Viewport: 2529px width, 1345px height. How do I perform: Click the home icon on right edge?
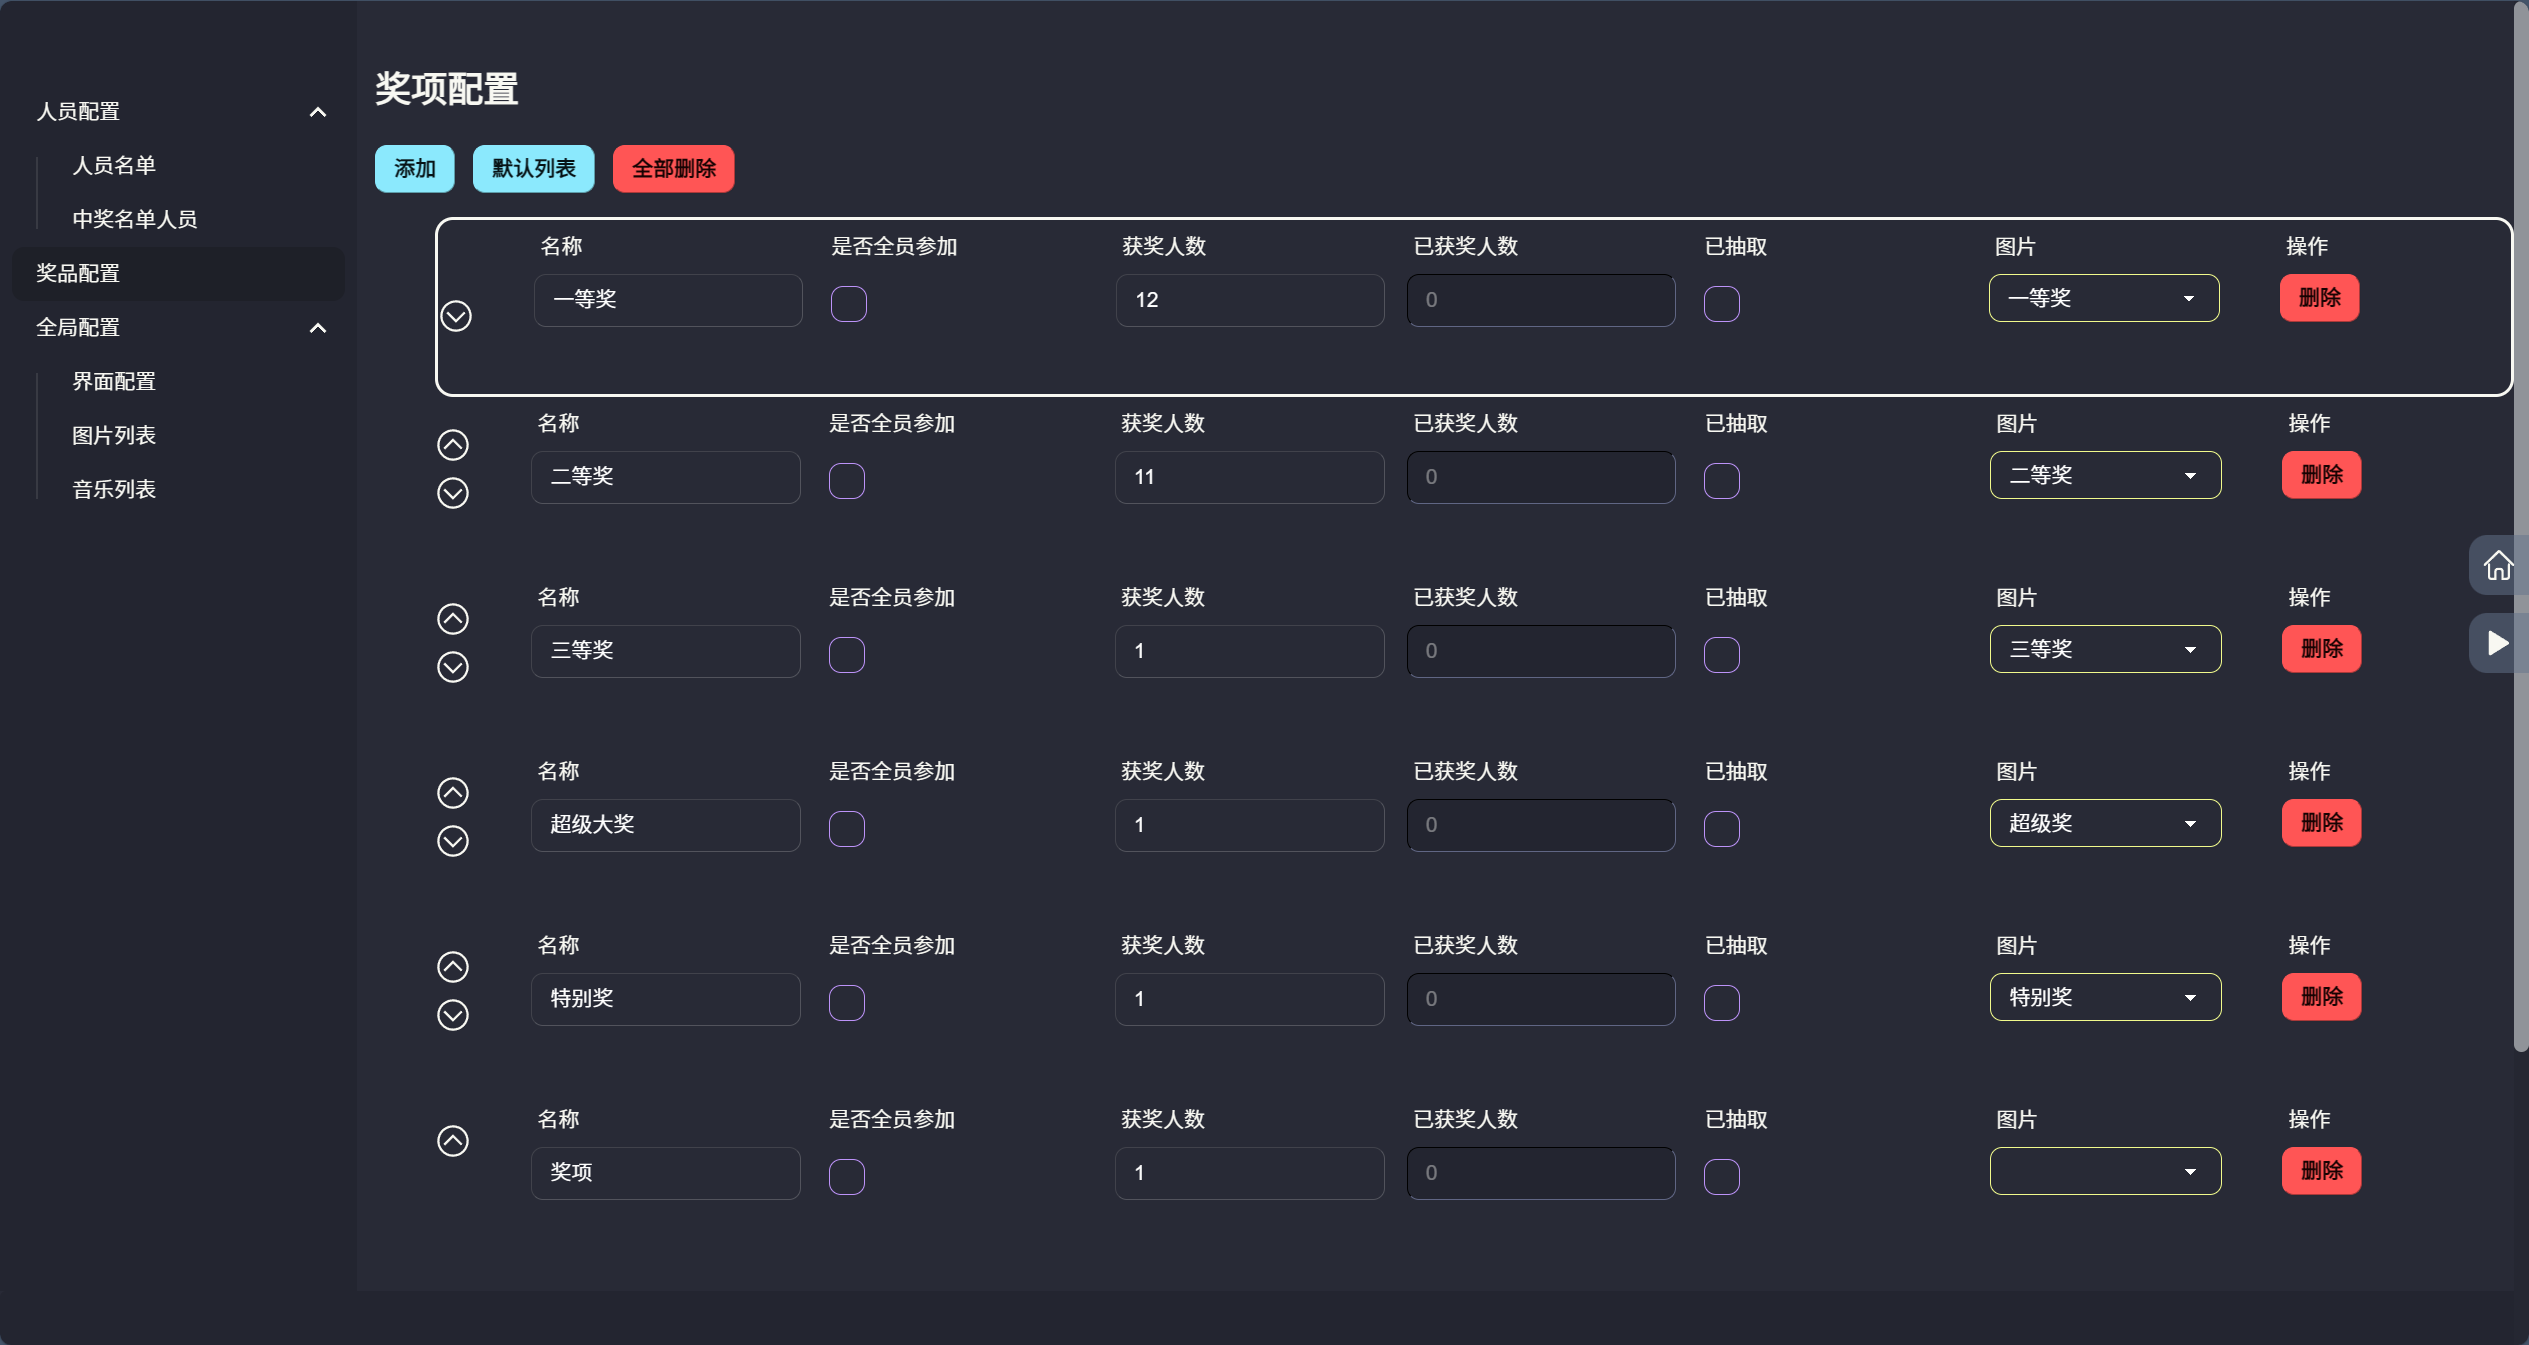tap(2497, 566)
